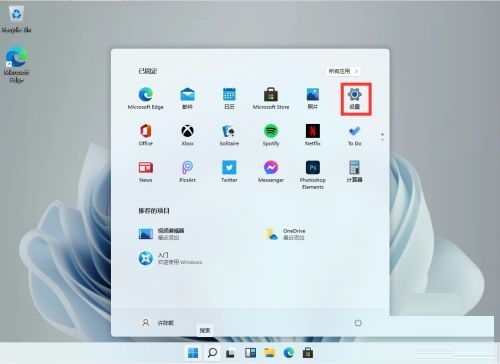This screenshot has height=364, width=500.
Task: Click the Power button in Start menu
Action: (x=358, y=323)
